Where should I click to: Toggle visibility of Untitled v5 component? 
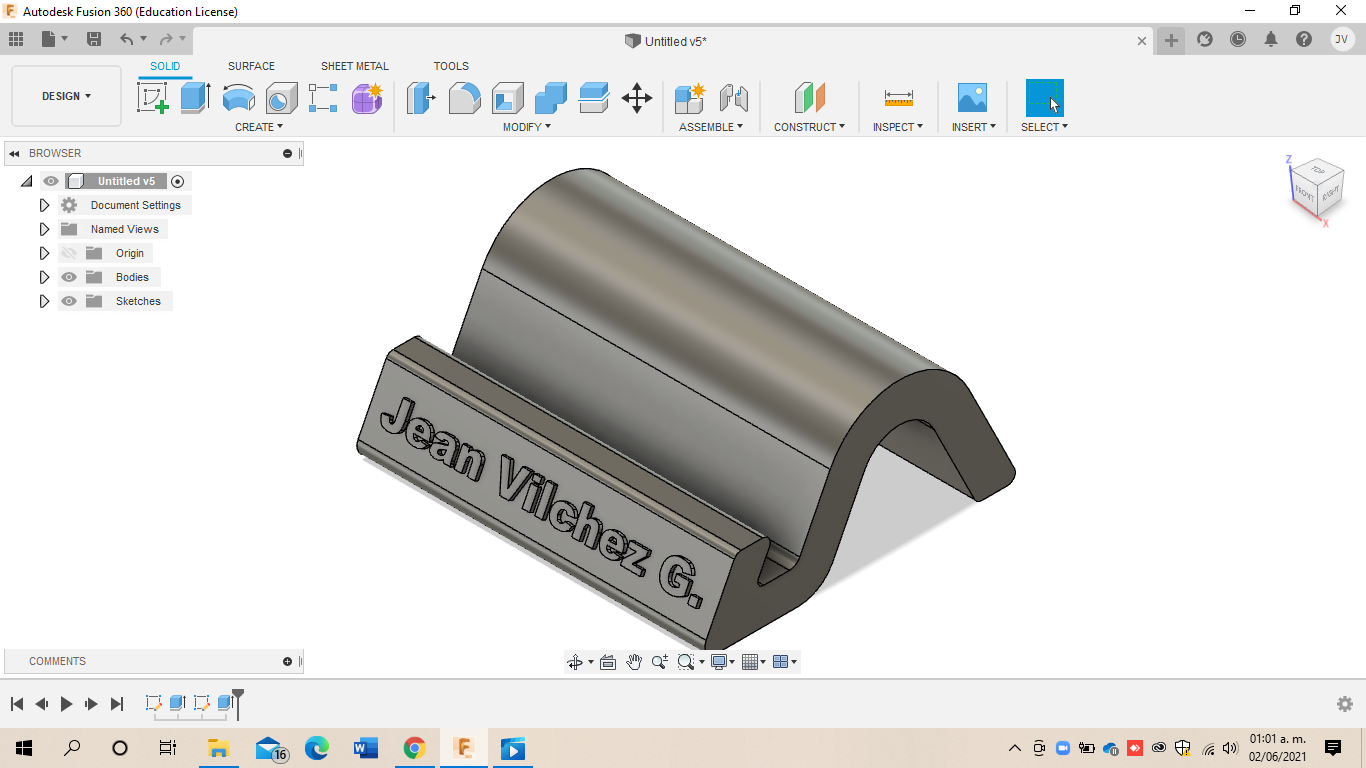point(51,181)
